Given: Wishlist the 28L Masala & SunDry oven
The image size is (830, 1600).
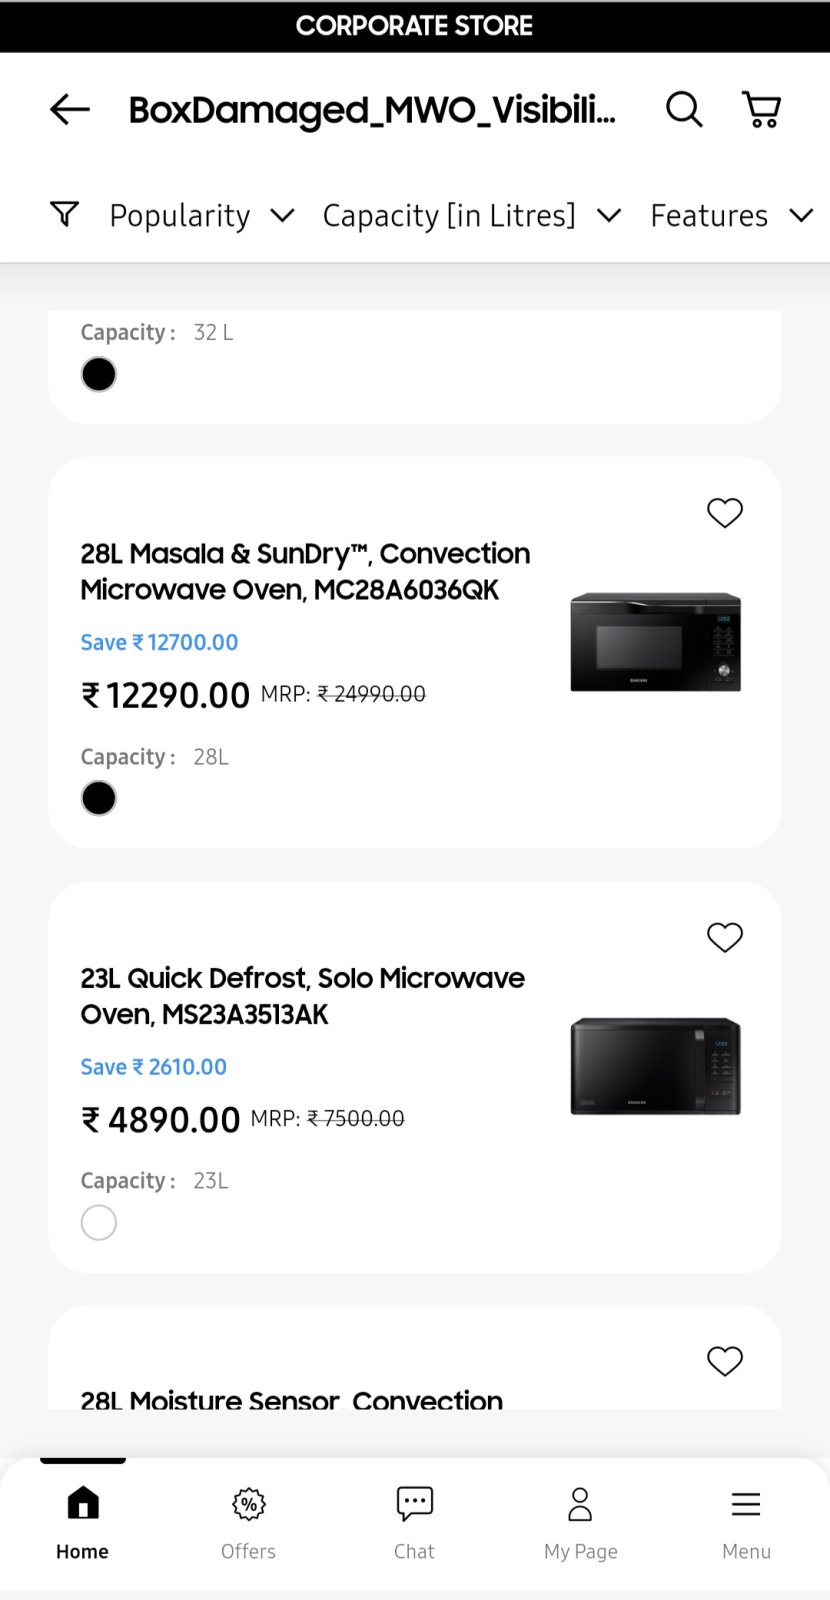Looking at the screenshot, I should [725, 513].
